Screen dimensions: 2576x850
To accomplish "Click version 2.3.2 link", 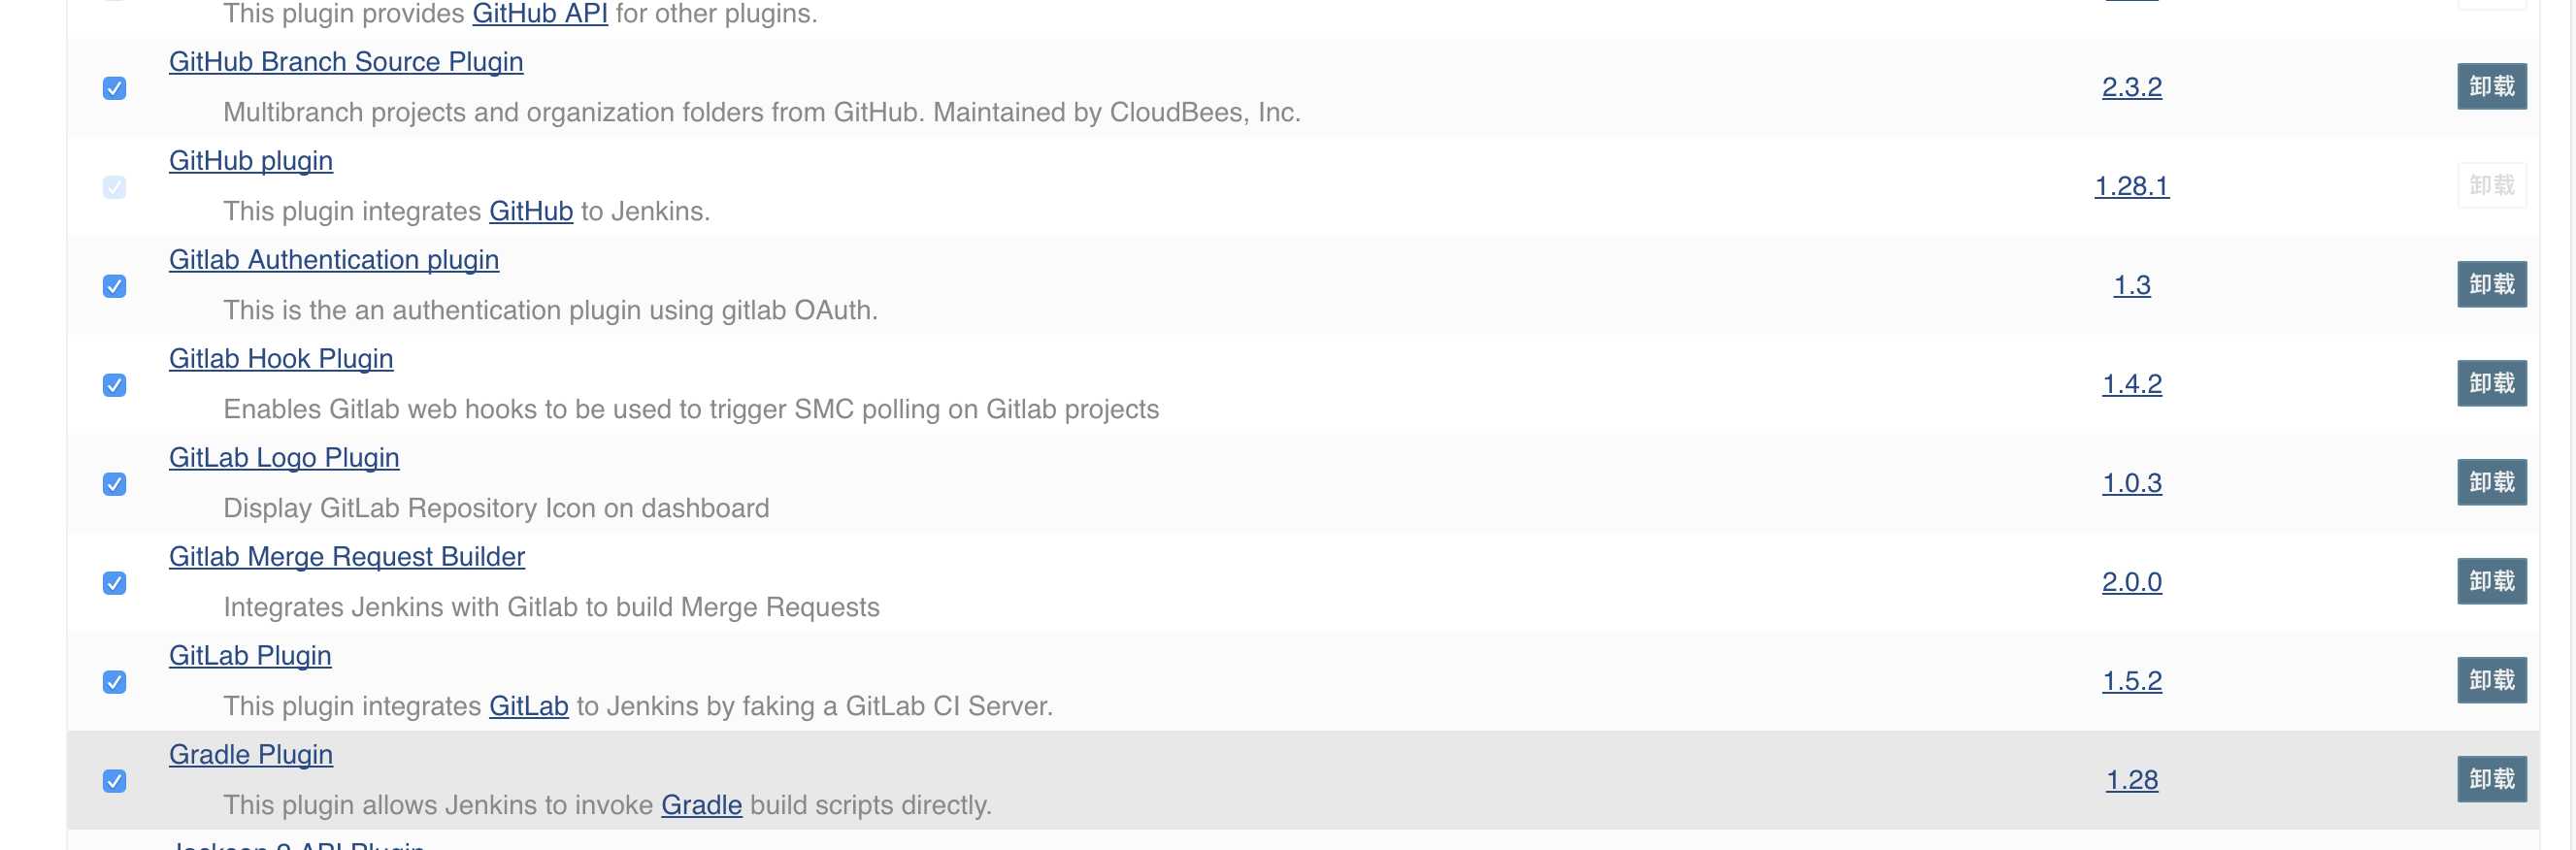I will click(2131, 87).
